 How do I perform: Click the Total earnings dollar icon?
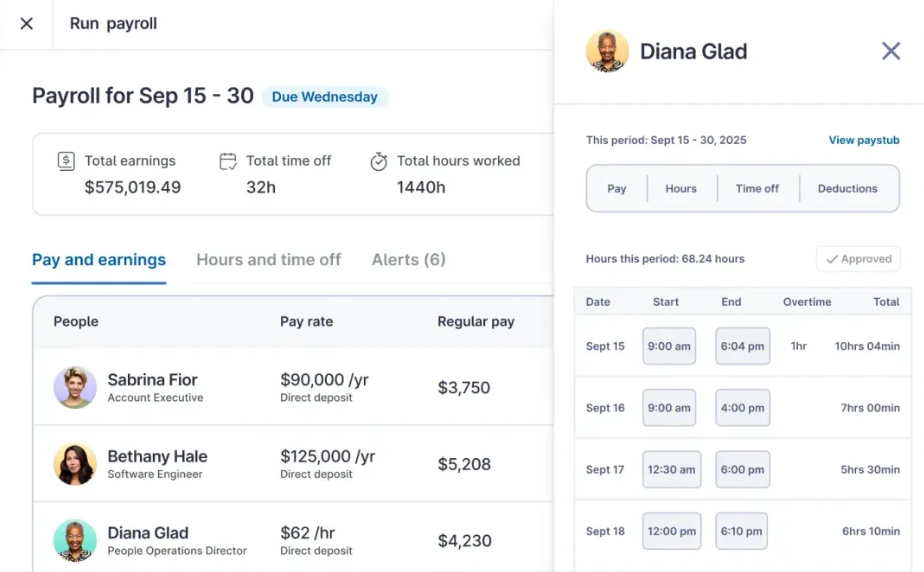tap(66, 161)
